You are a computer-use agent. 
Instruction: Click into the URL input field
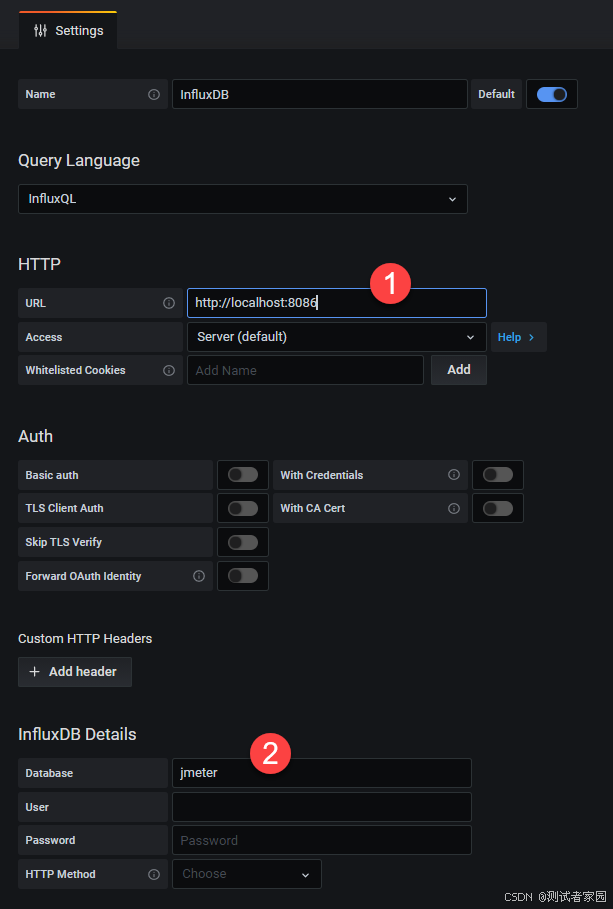click(337, 303)
